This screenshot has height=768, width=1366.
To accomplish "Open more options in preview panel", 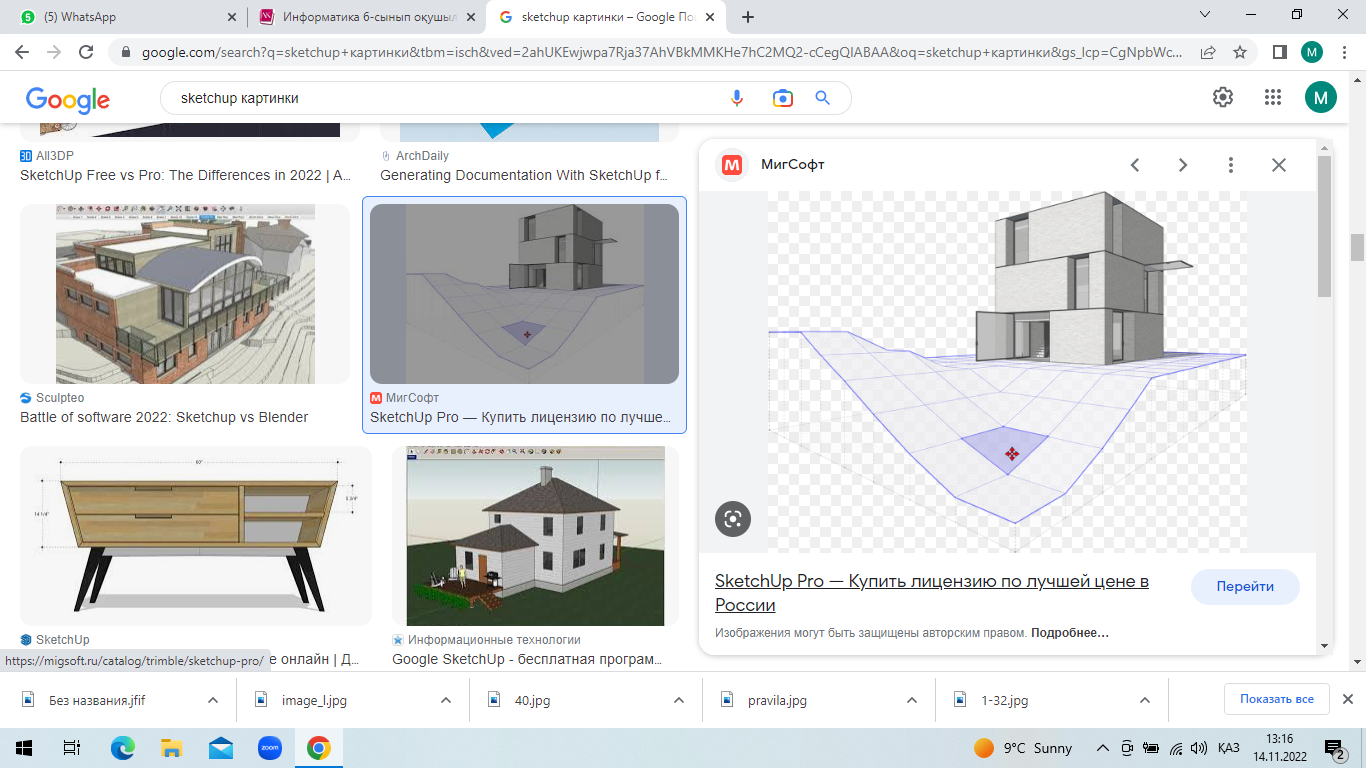I will [1231, 165].
